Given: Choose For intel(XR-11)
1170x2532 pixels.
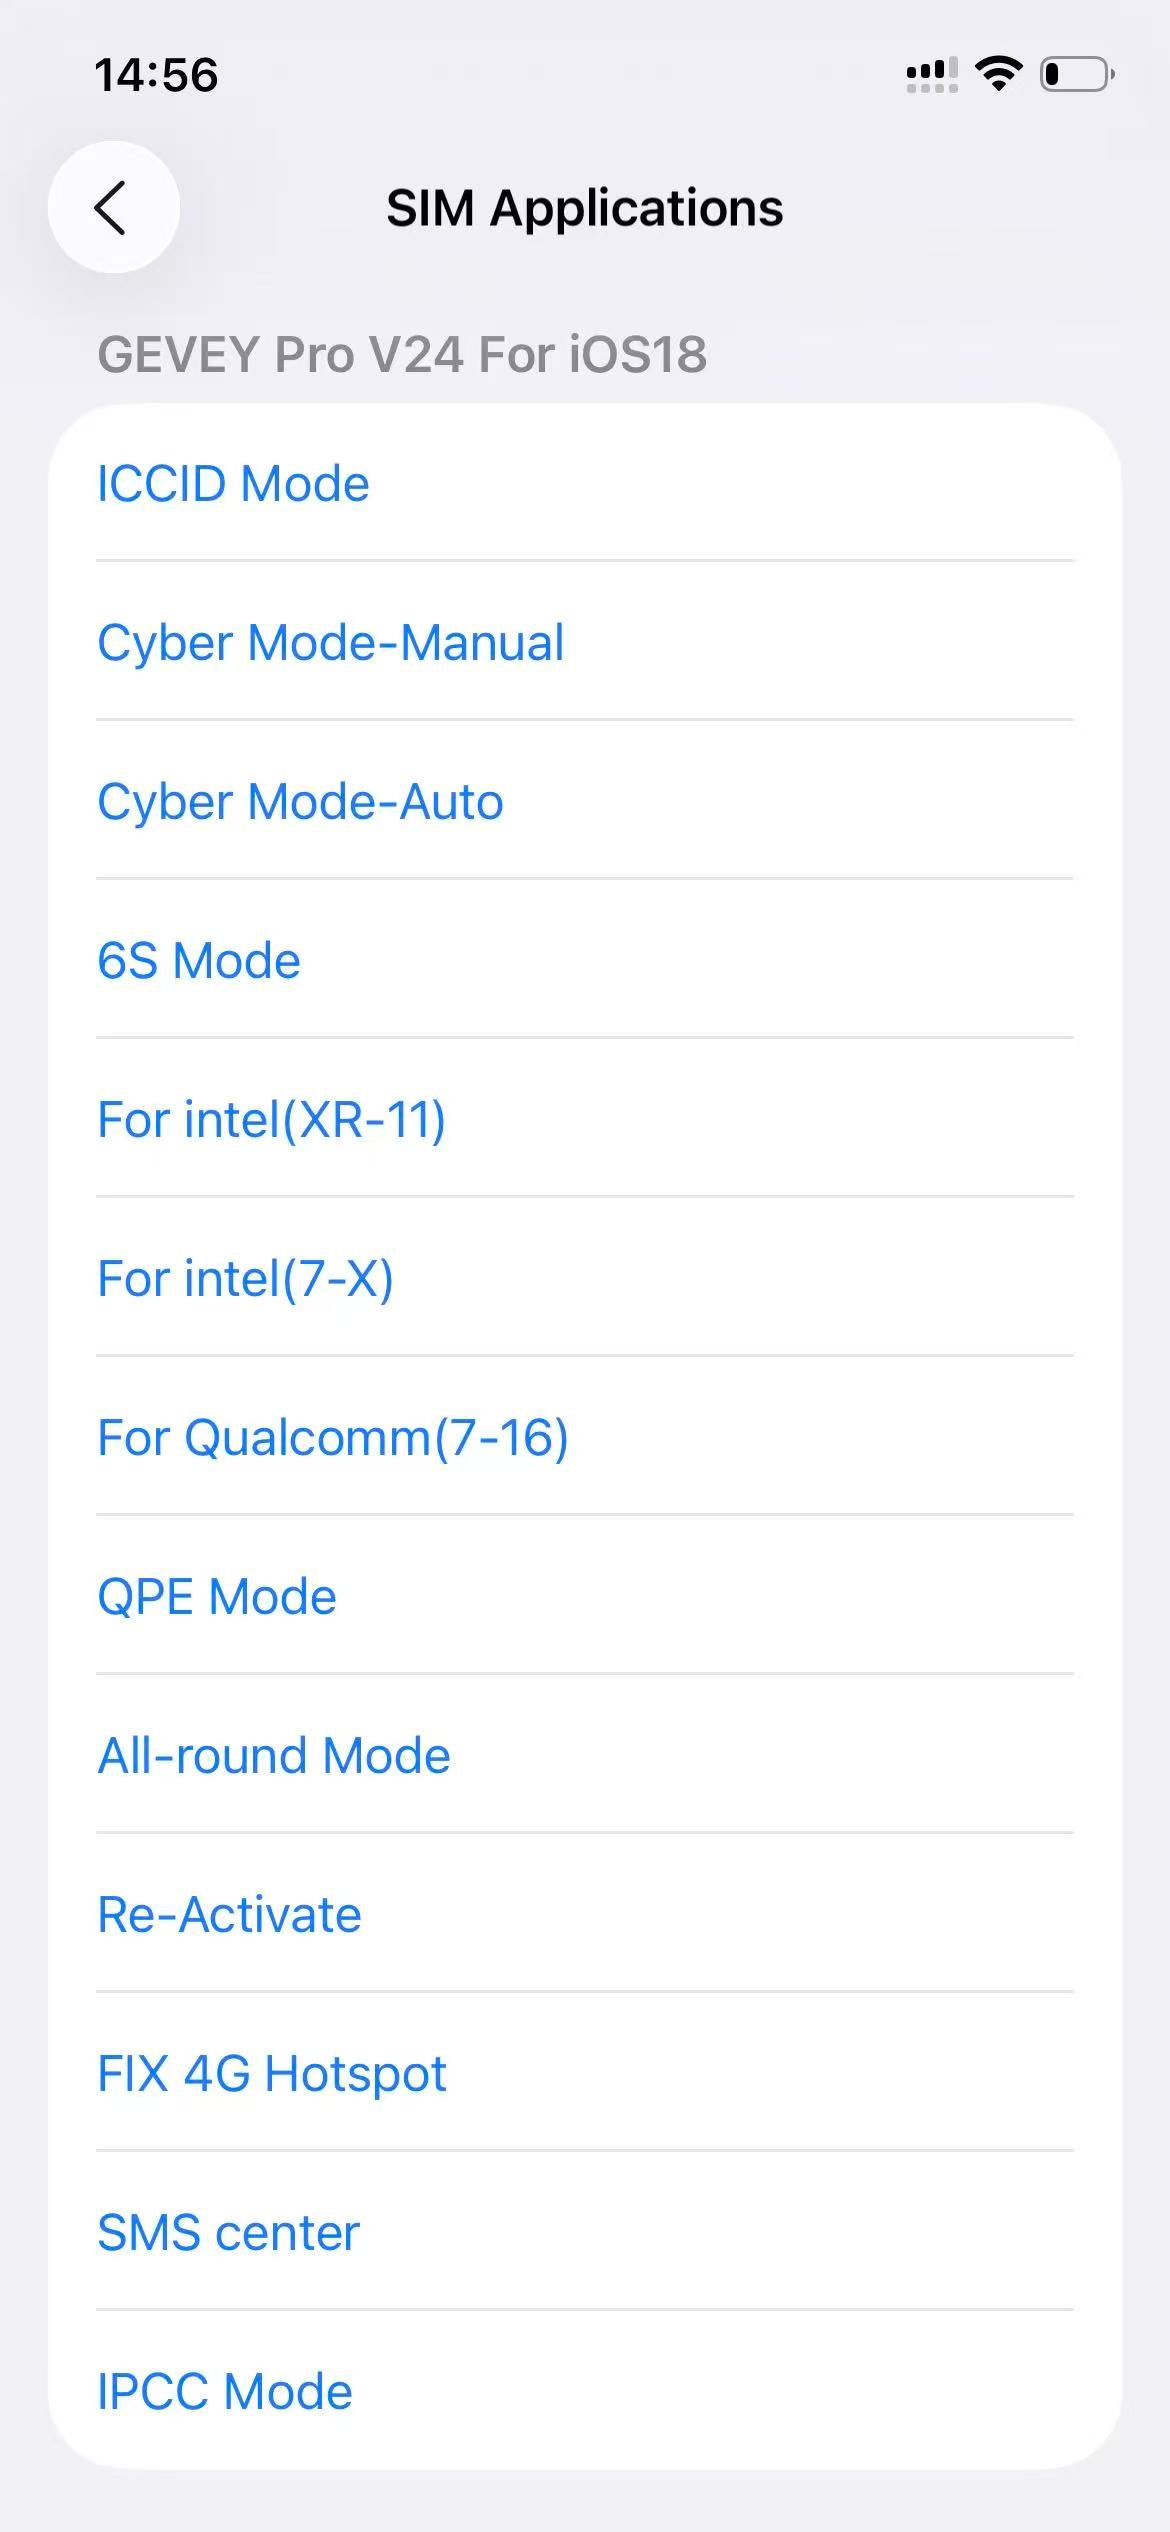Looking at the screenshot, I should pyautogui.click(x=271, y=1119).
